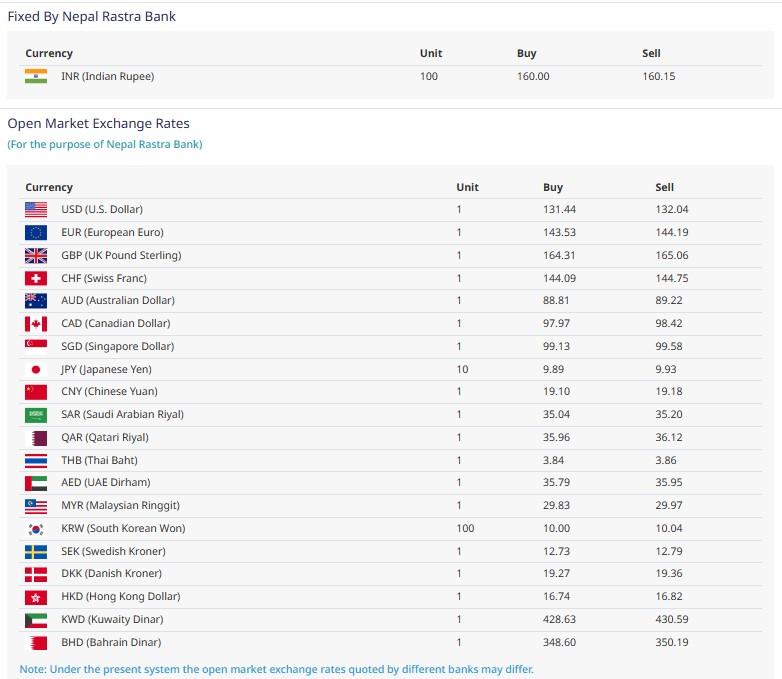Click the 'Open Market Exchange Rates' heading
Image resolution: width=782 pixels, height=679 pixels.
click(x=98, y=123)
